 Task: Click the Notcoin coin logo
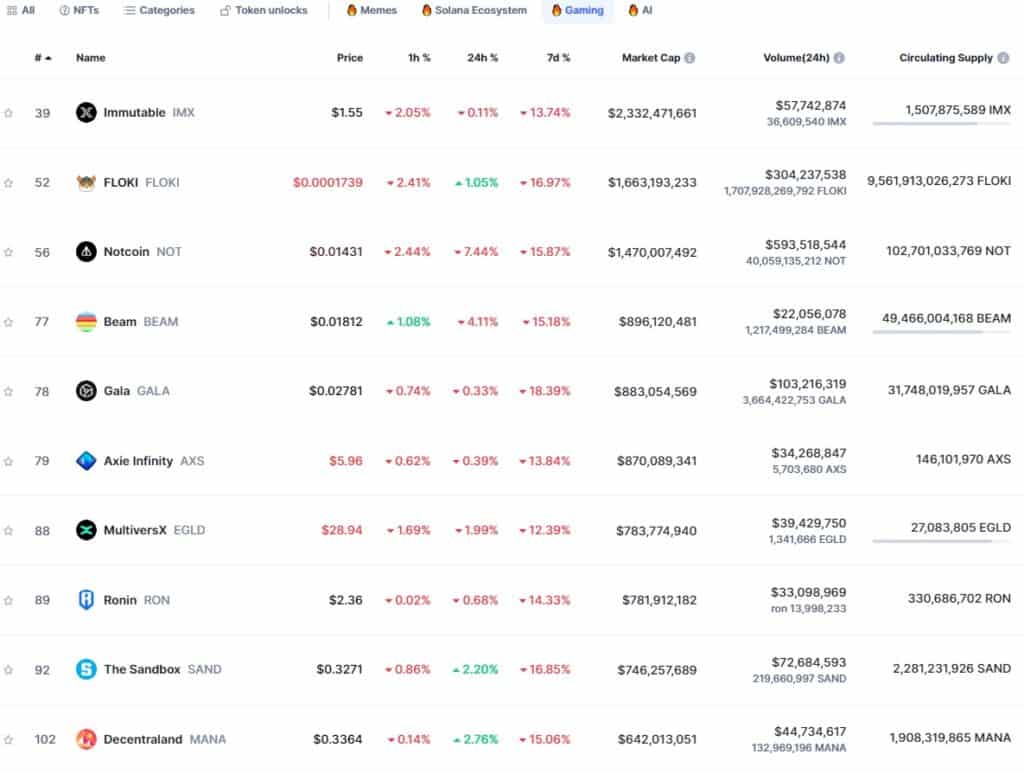86,252
